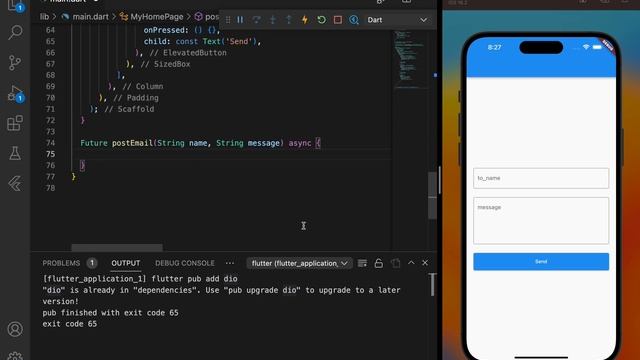Image resolution: width=640 pixels, height=360 pixels.
Task: Place cursor on line 75
Action: pos(231,154)
